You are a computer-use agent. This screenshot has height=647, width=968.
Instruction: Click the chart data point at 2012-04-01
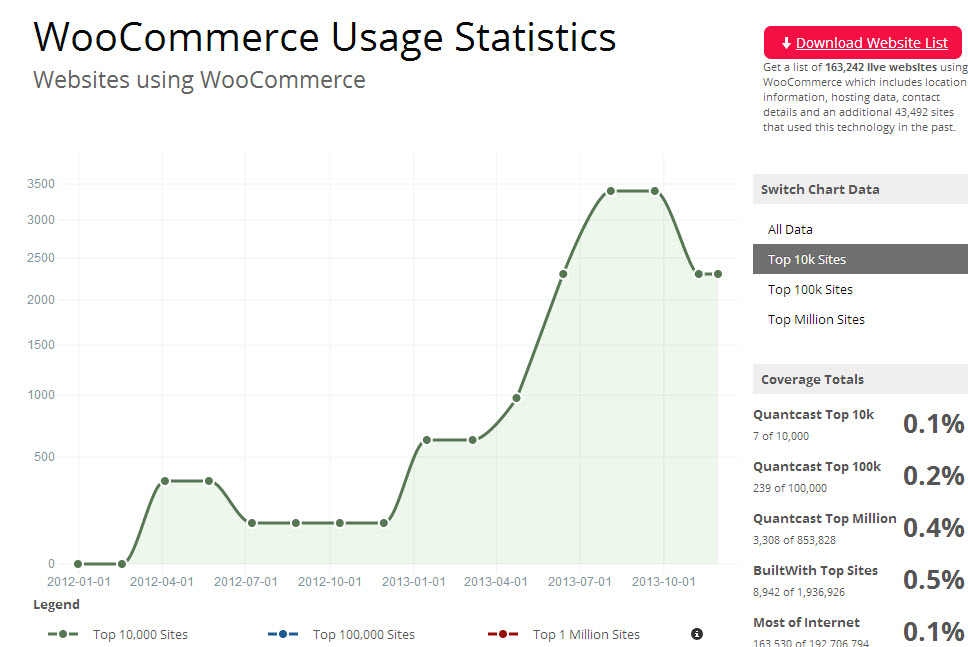click(164, 481)
